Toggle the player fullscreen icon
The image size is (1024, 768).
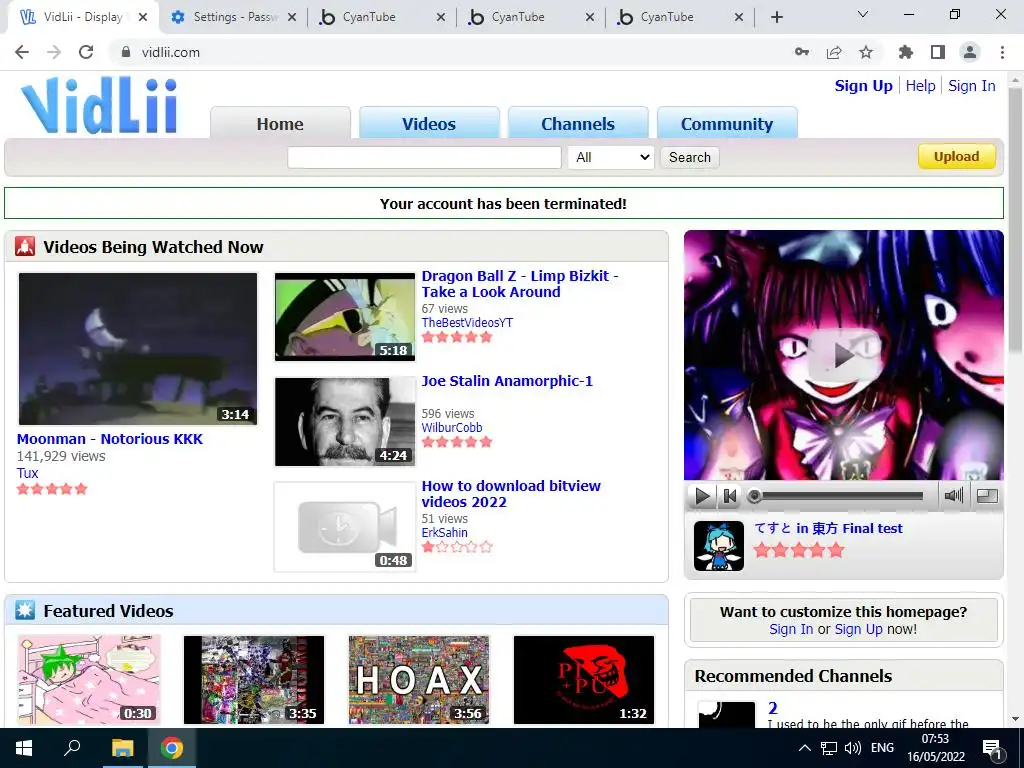coord(987,496)
